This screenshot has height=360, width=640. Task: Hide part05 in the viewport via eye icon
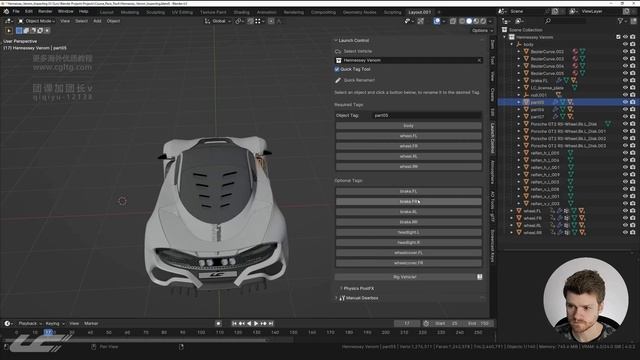(x=625, y=102)
